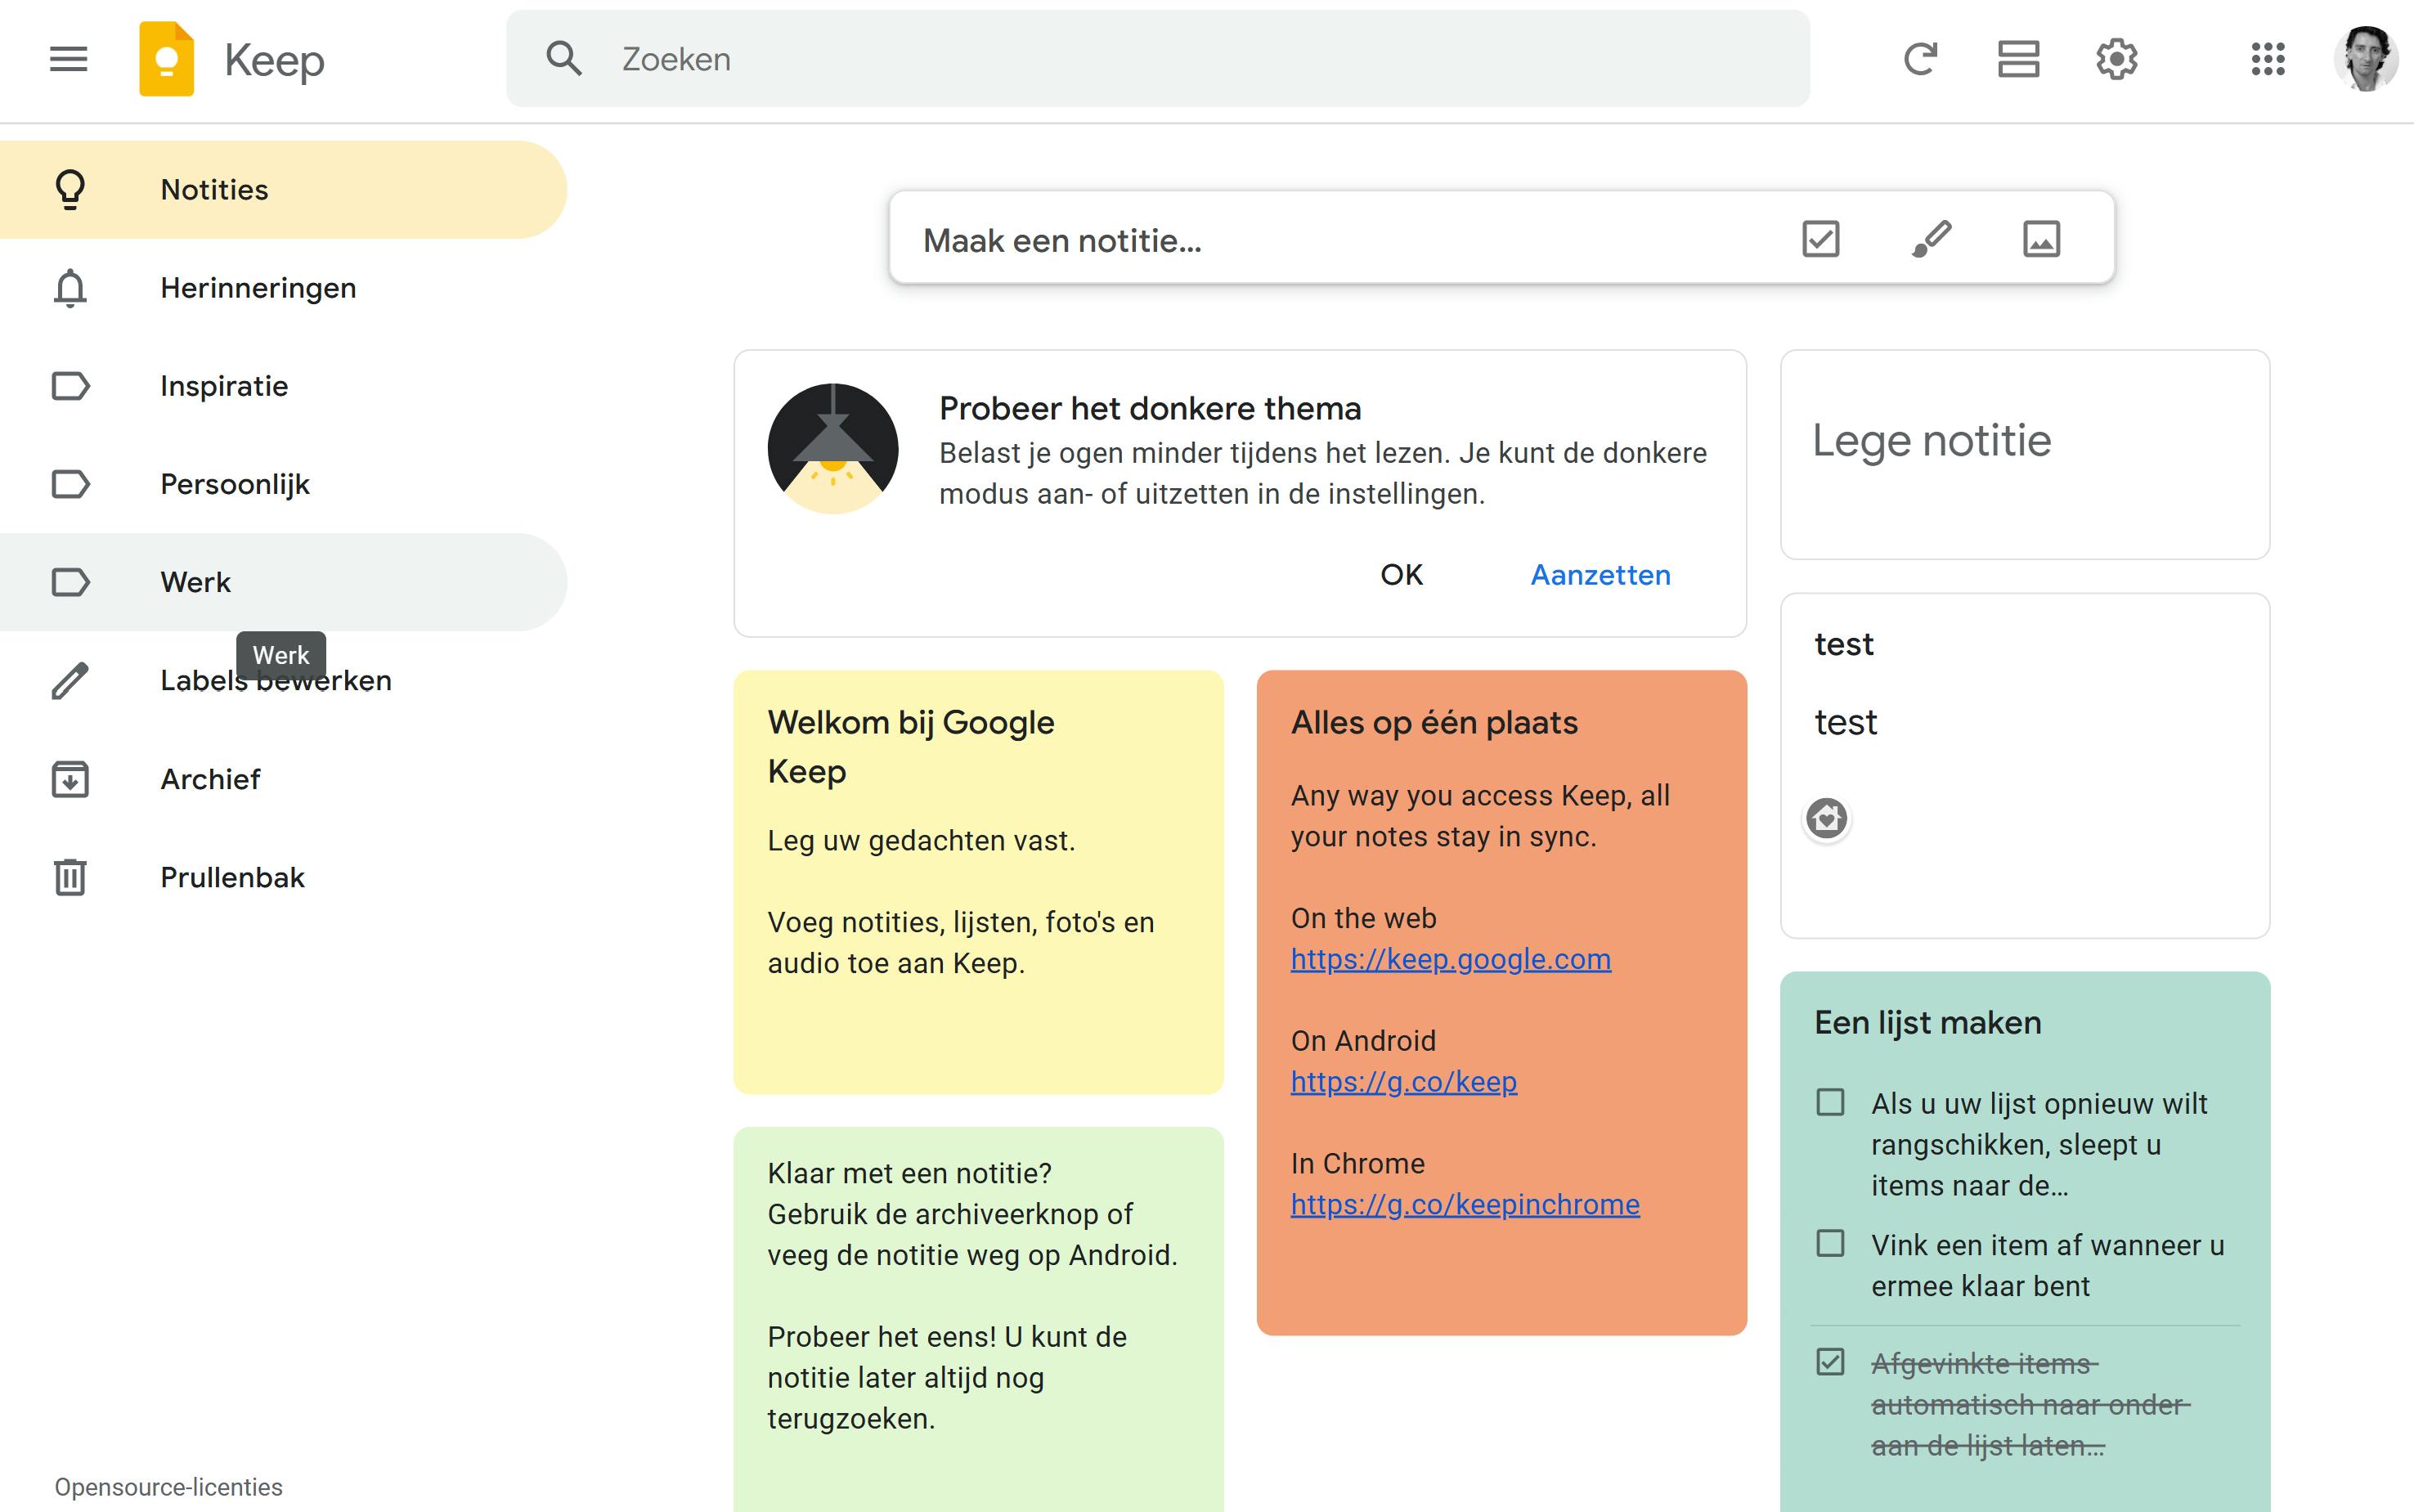Open the Herinneringen sidebar item
The width and height of the screenshot is (2414, 1512).
(x=258, y=288)
